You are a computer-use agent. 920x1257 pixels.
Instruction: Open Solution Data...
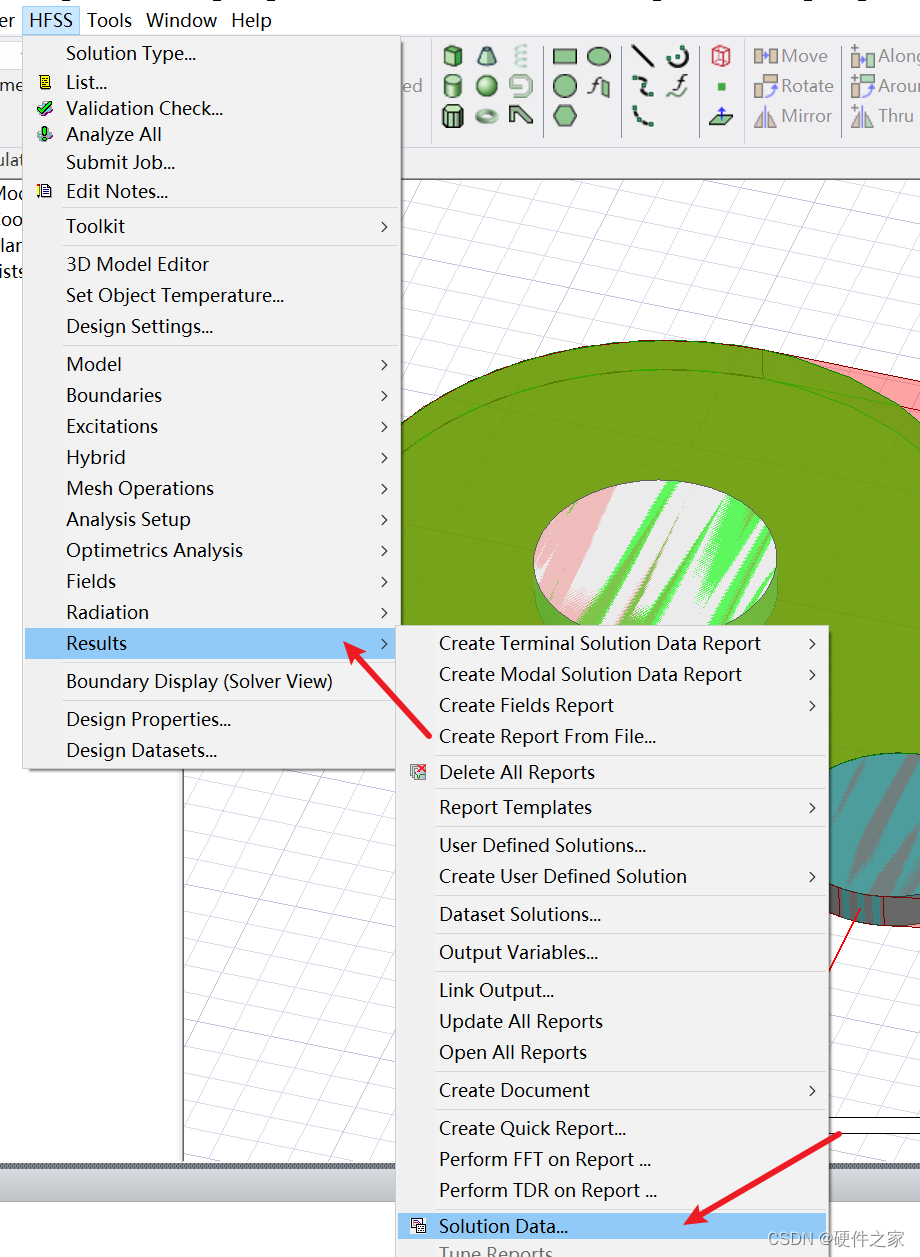[x=612, y=1227]
